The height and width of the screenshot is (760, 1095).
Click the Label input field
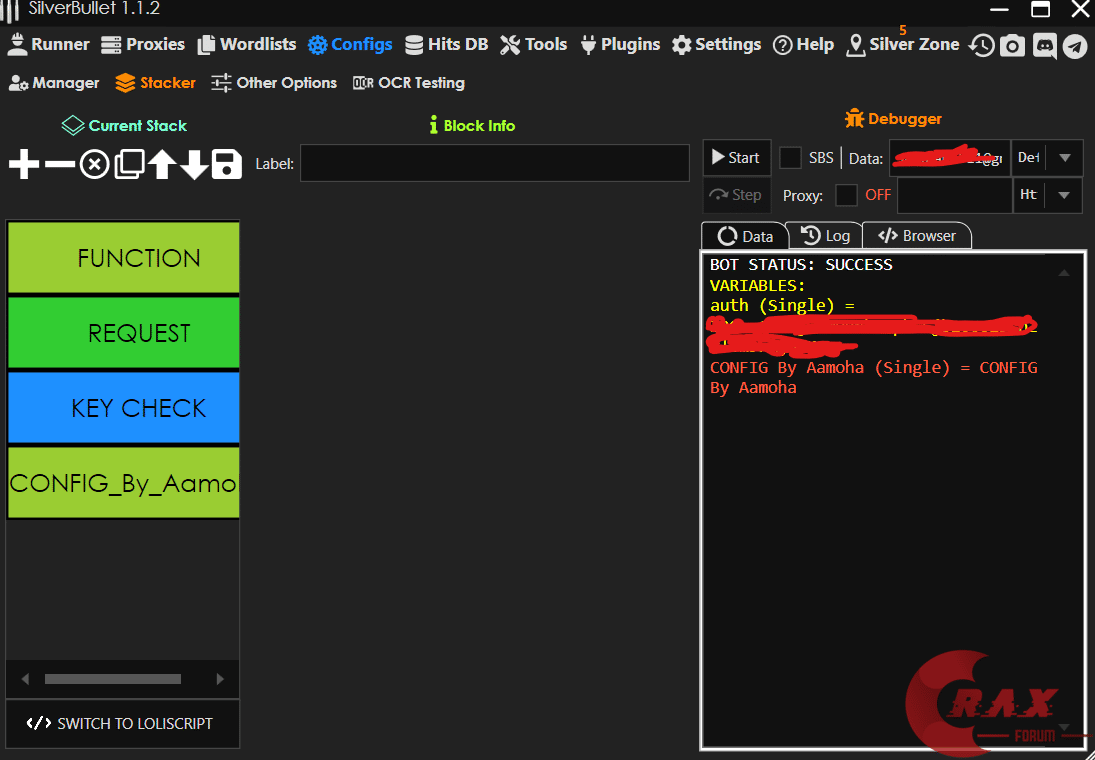pos(494,163)
